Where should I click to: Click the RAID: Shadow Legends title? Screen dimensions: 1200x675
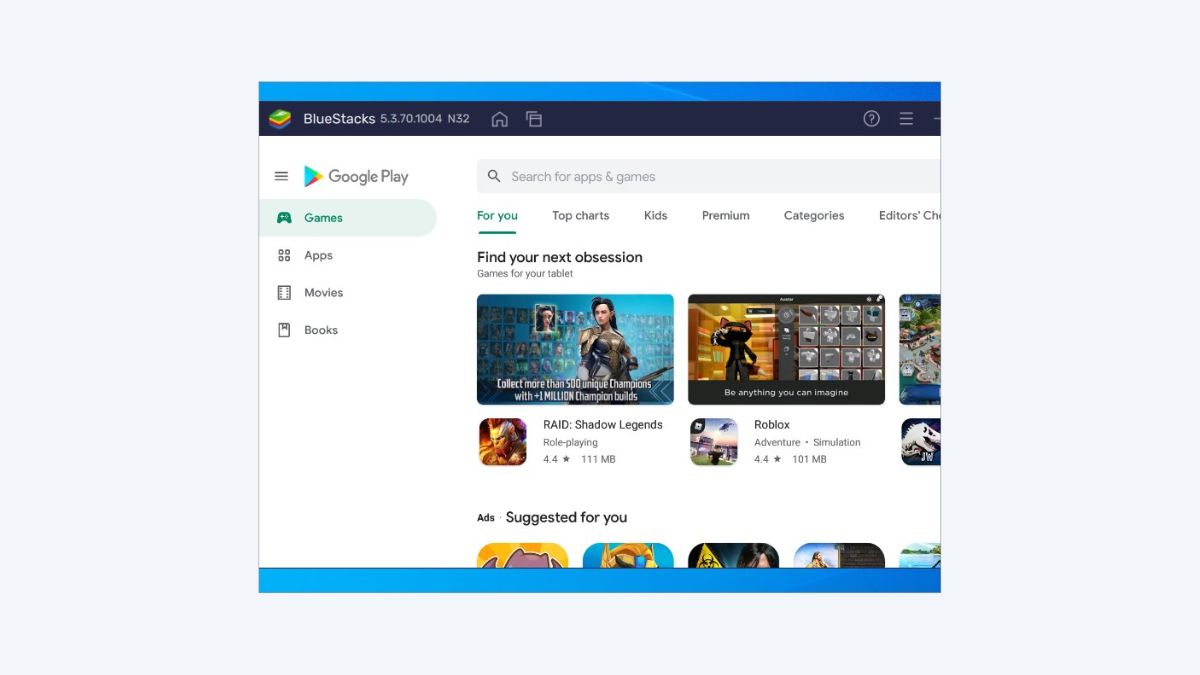pos(603,425)
